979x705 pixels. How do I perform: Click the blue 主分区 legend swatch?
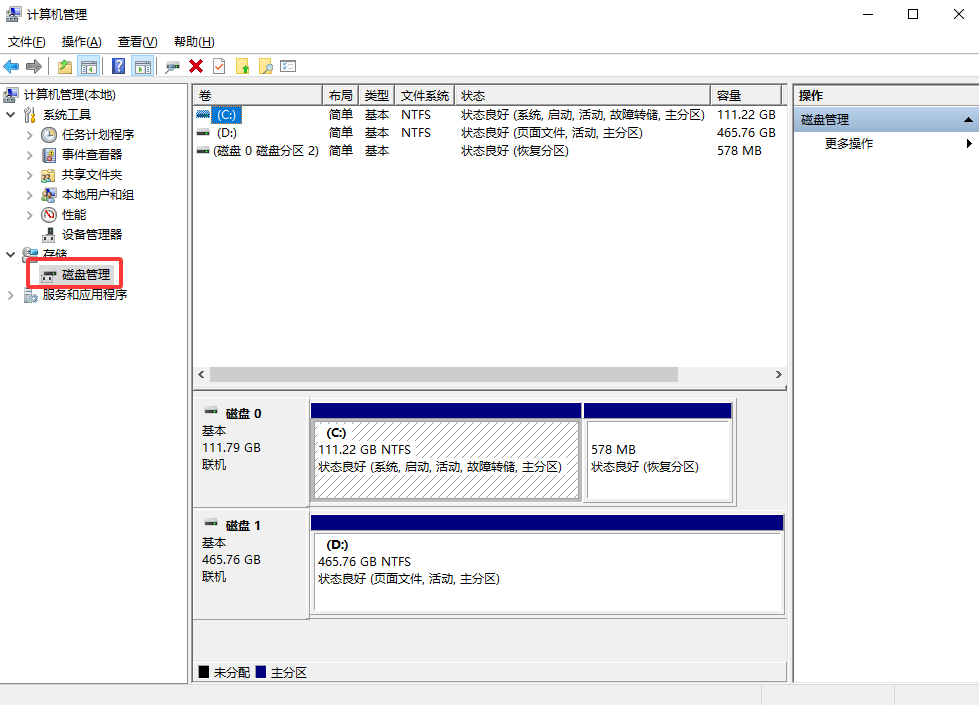[x=261, y=672]
